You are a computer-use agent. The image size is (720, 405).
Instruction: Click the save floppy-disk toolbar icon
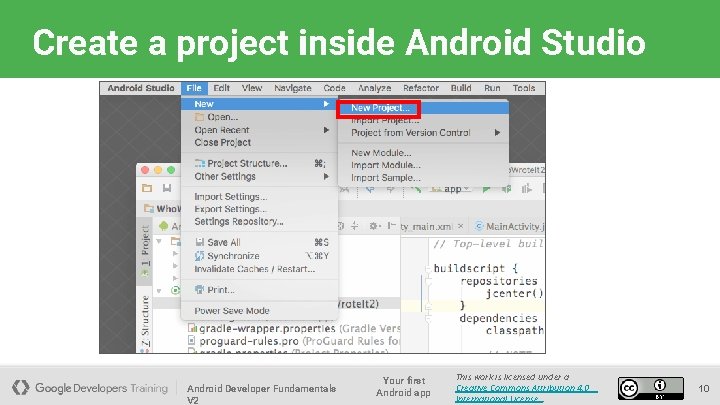167,188
